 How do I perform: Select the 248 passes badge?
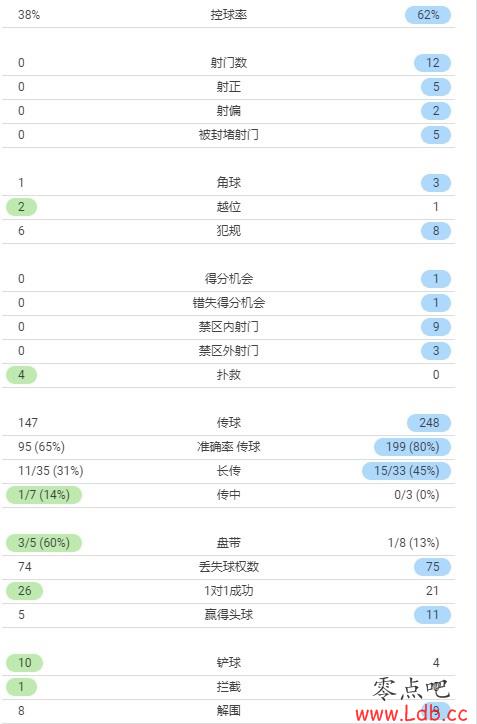pyautogui.click(x=429, y=423)
